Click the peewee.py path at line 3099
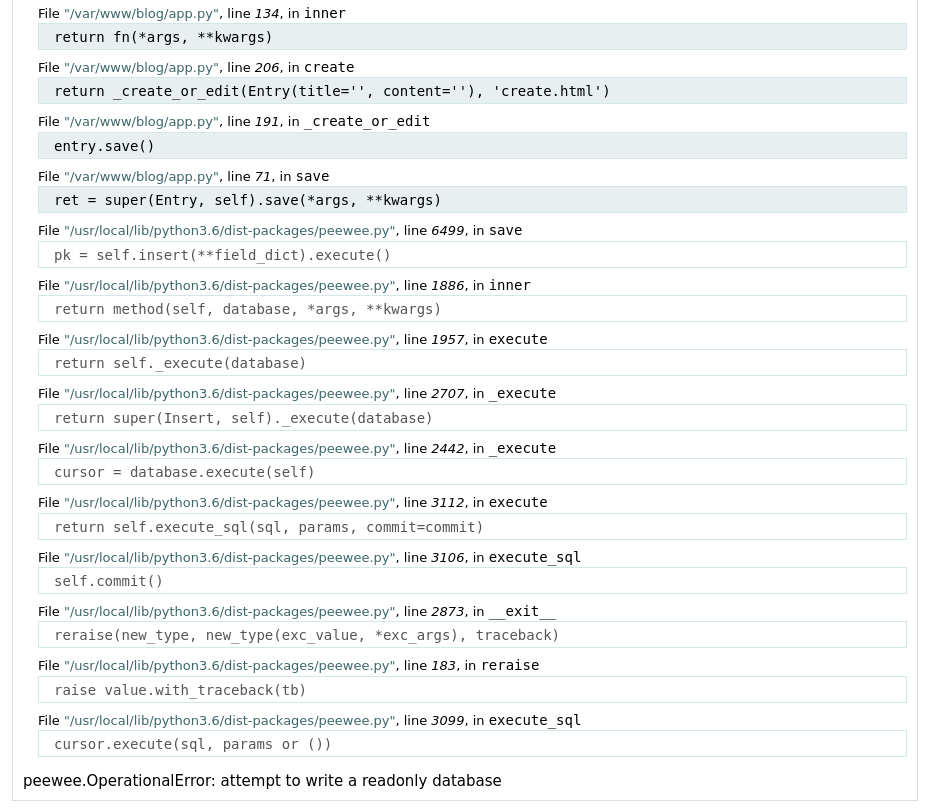 (230, 720)
